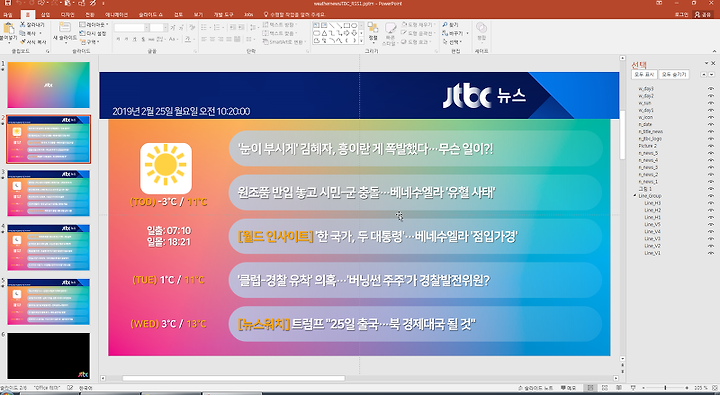This screenshot has width=720, height=395.
Task: Open the font name dropdown
Action: click(147, 28)
